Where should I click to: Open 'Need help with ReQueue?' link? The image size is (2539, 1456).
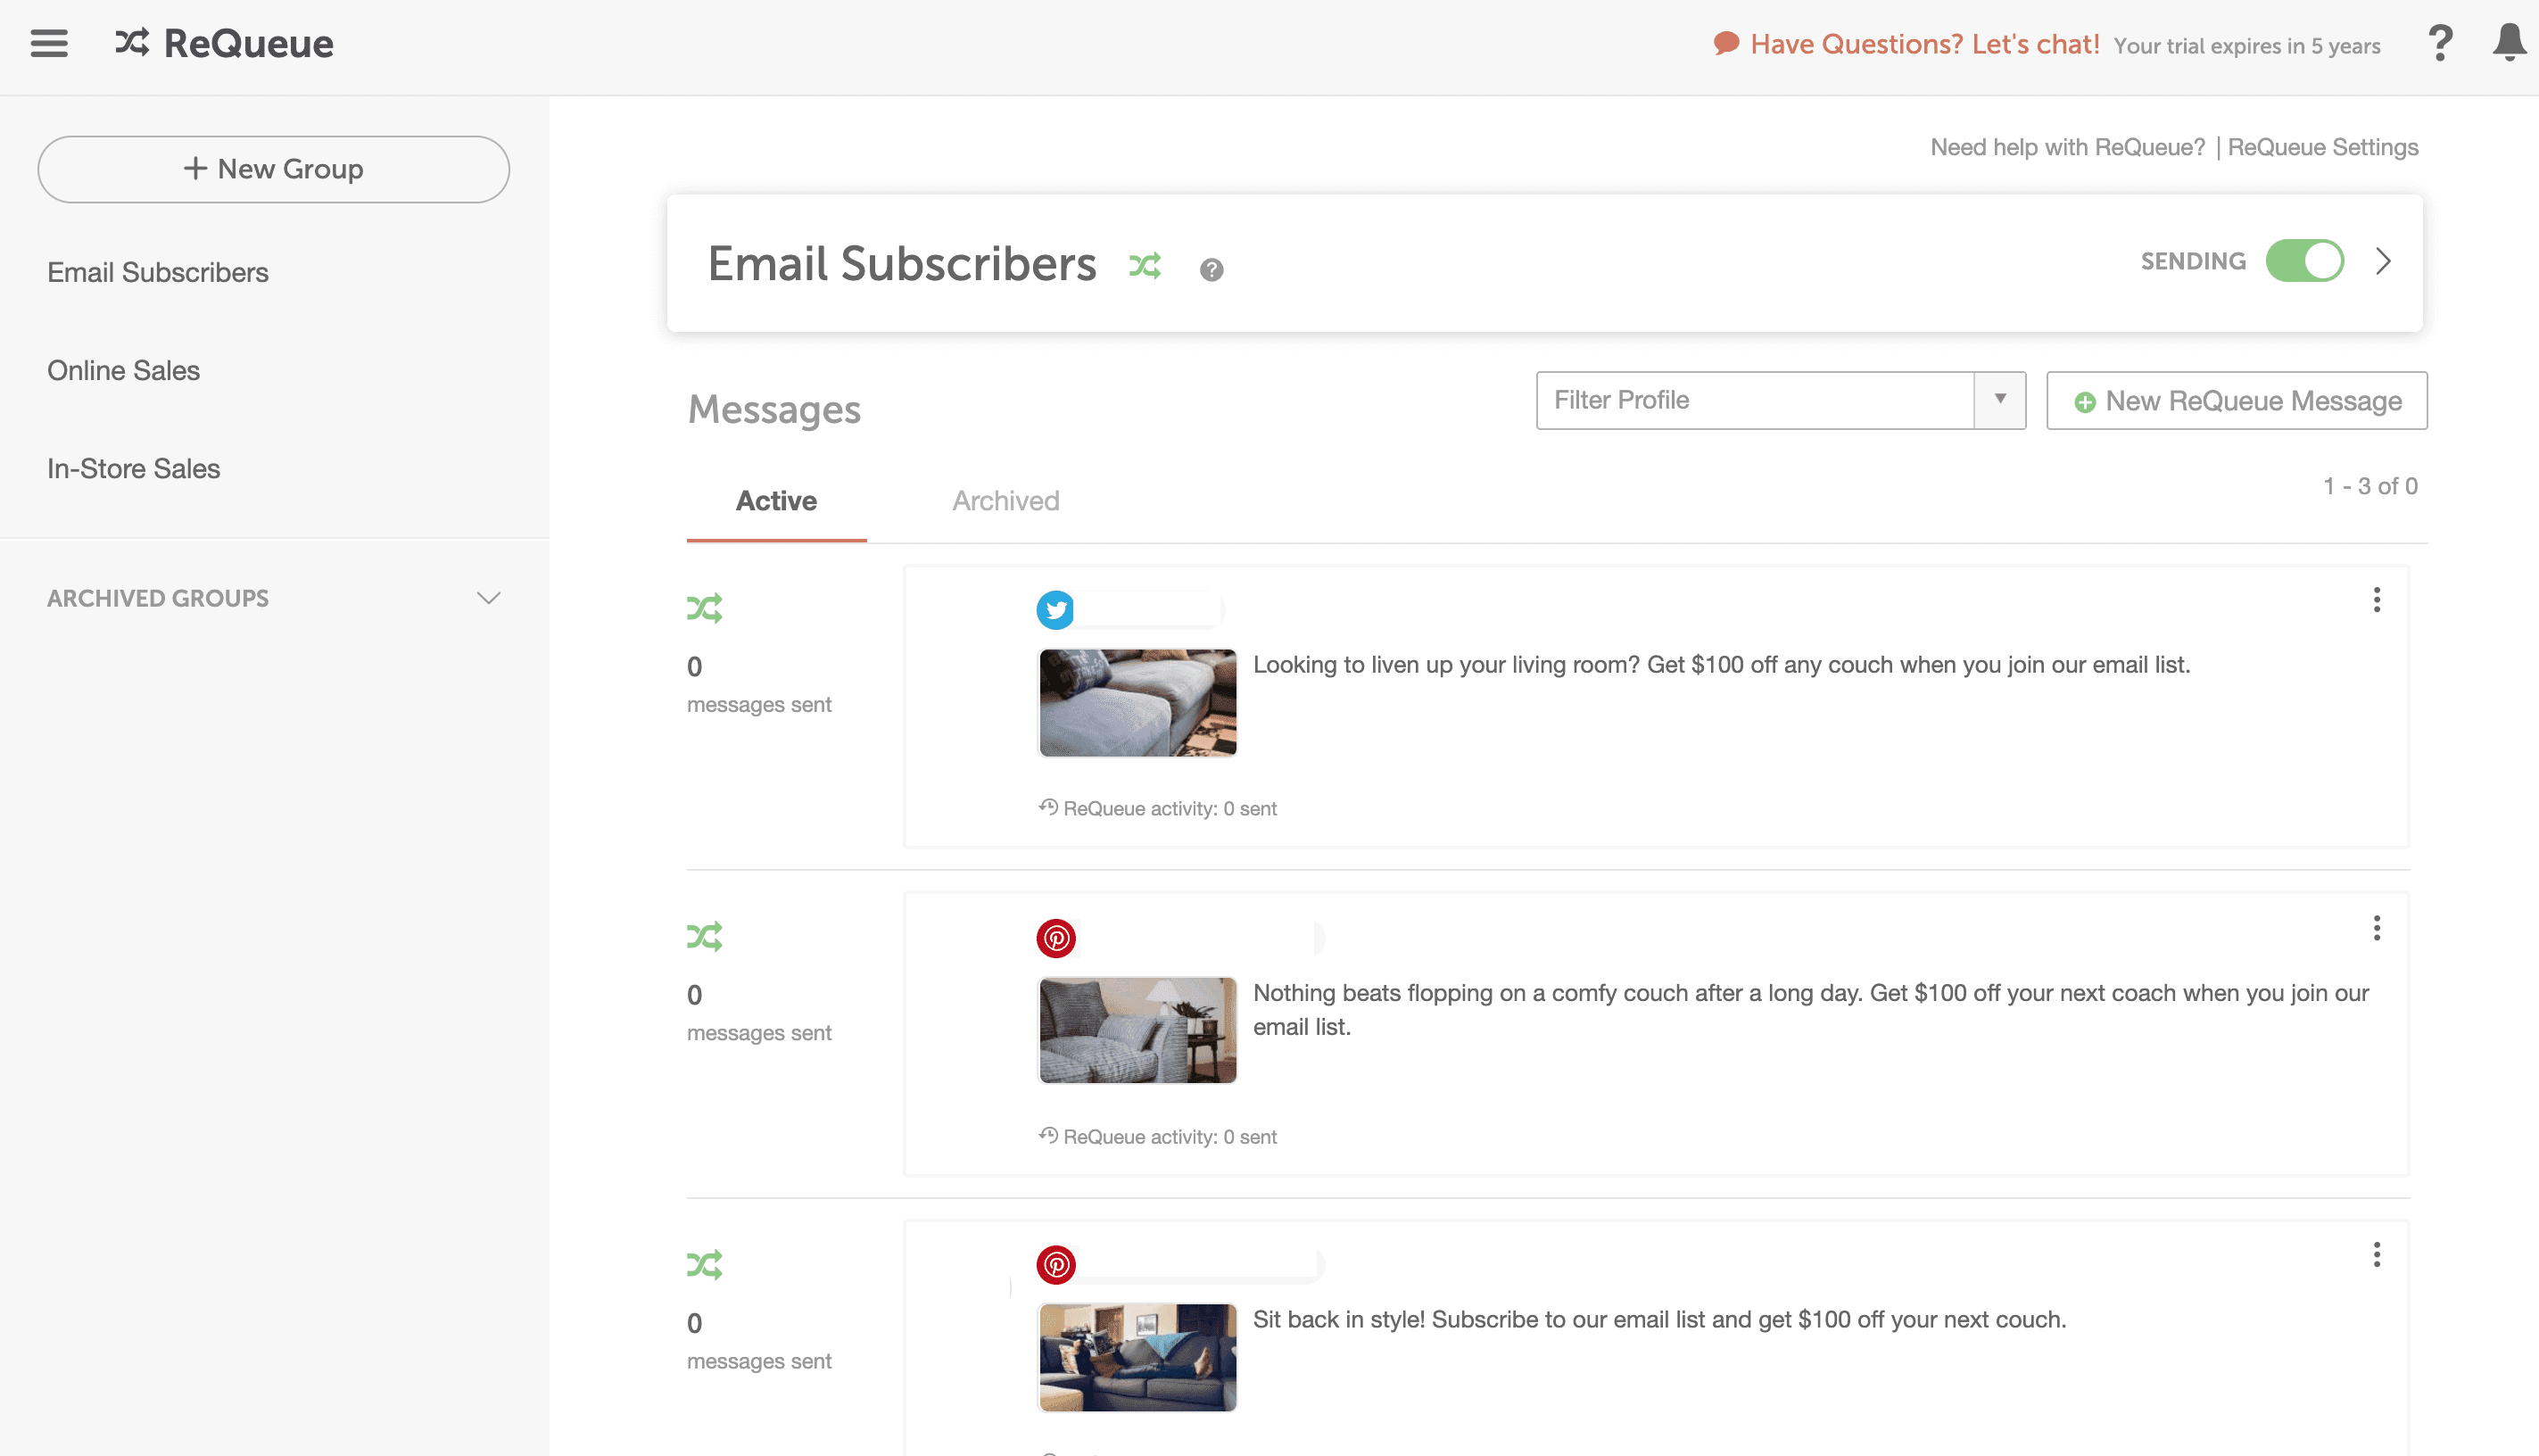2066,147
